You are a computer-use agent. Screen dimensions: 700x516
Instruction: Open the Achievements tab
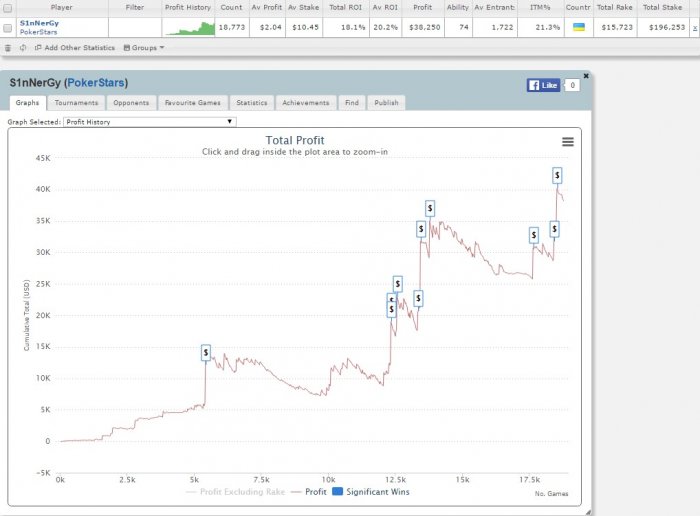[x=306, y=103]
